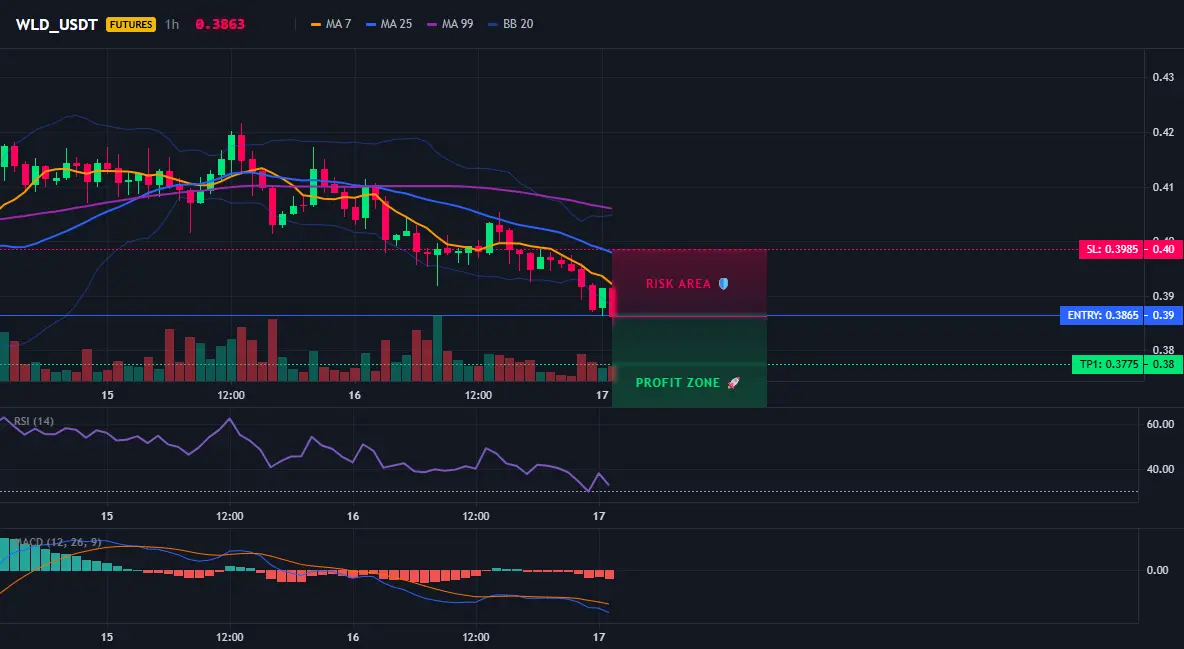1184x649 pixels.
Task: Click date 17 on main chart time axis
Action: (x=602, y=395)
